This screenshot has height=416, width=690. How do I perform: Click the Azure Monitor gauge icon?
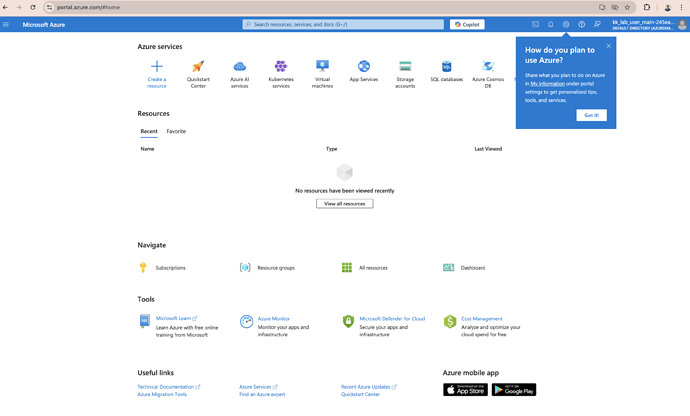click(246, 321)
